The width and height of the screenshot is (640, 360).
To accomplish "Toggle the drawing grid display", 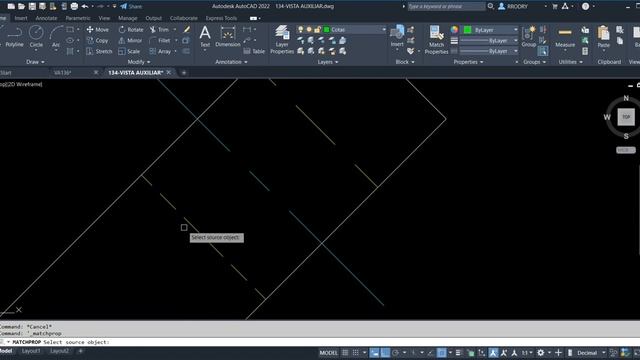I will point(345,353).
